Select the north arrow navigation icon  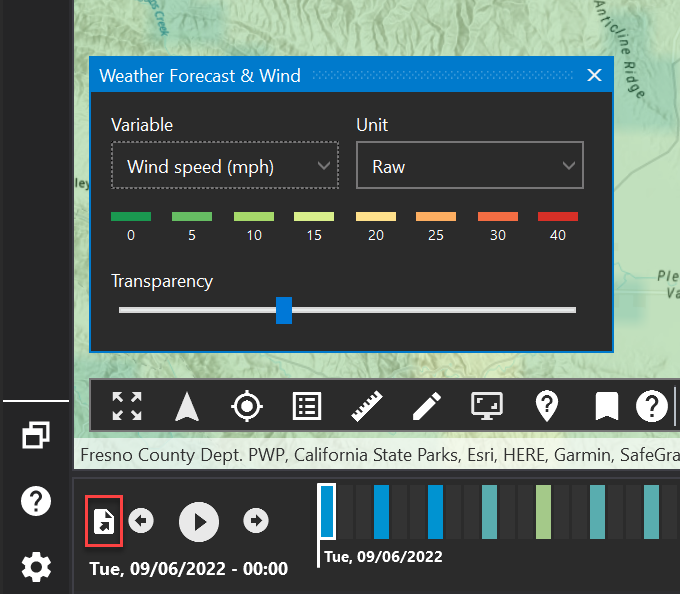(x=187, y=406)
